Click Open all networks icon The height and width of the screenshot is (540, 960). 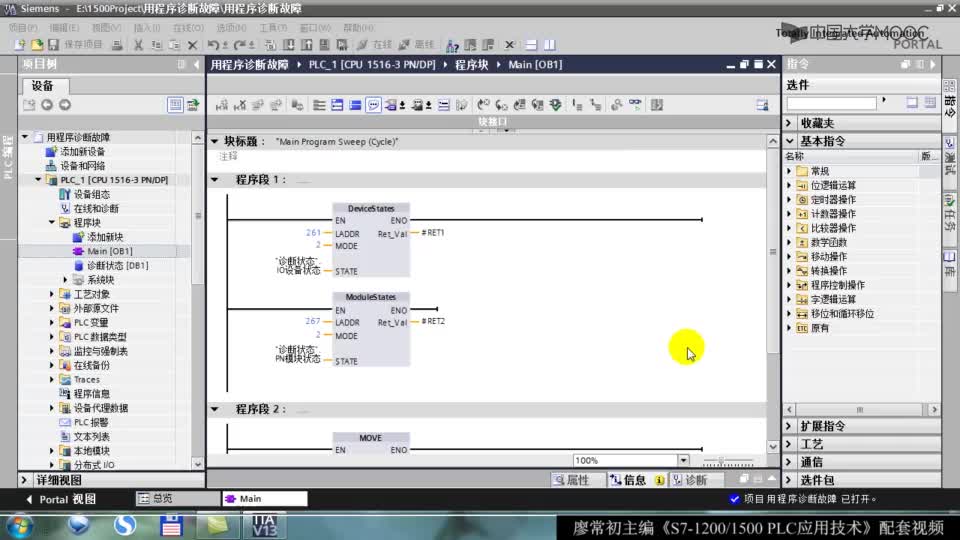[337, 105]
